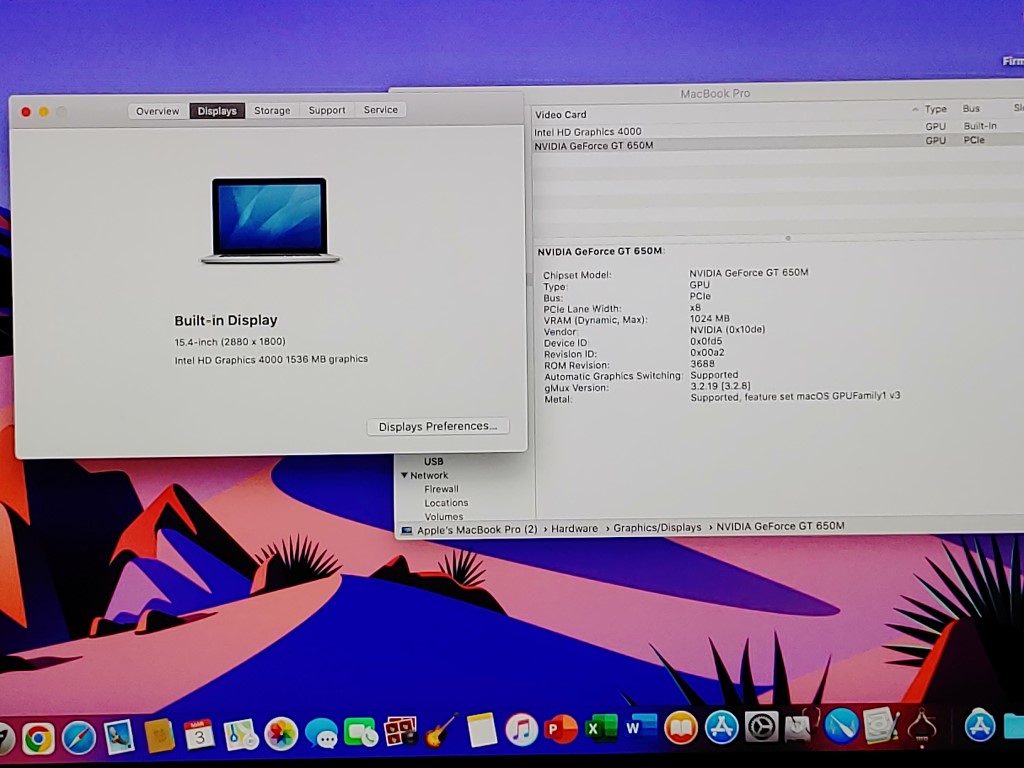Click the 15.4-inch (2880 x 1800) text
Viewport: 1024px width, 768px height.
coord(230,342)
